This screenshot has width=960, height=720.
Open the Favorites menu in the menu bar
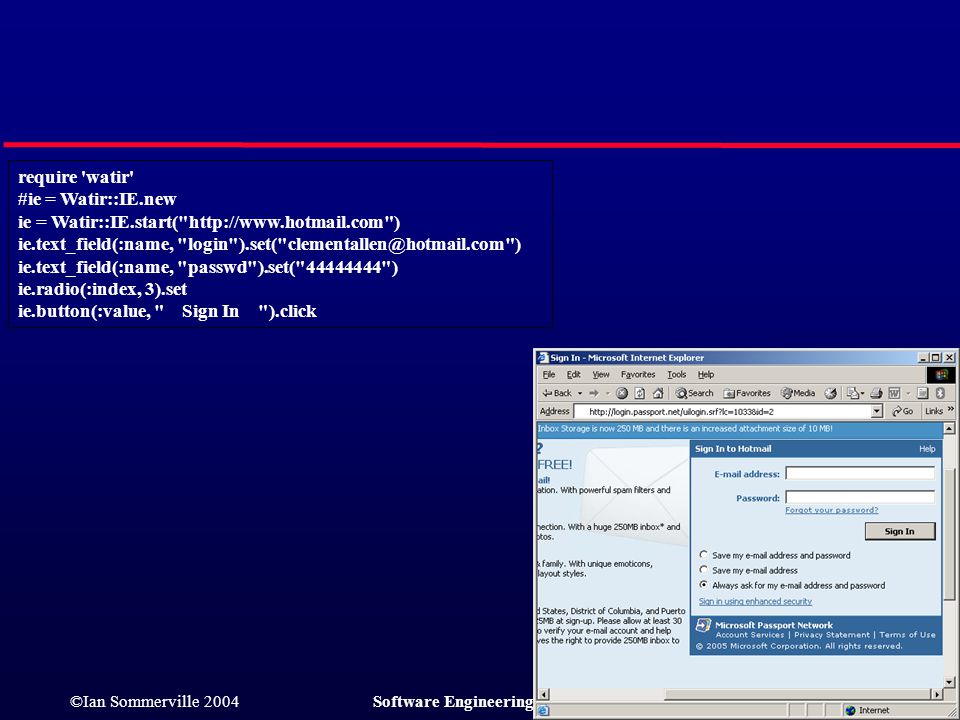click(x=638, y=374)
